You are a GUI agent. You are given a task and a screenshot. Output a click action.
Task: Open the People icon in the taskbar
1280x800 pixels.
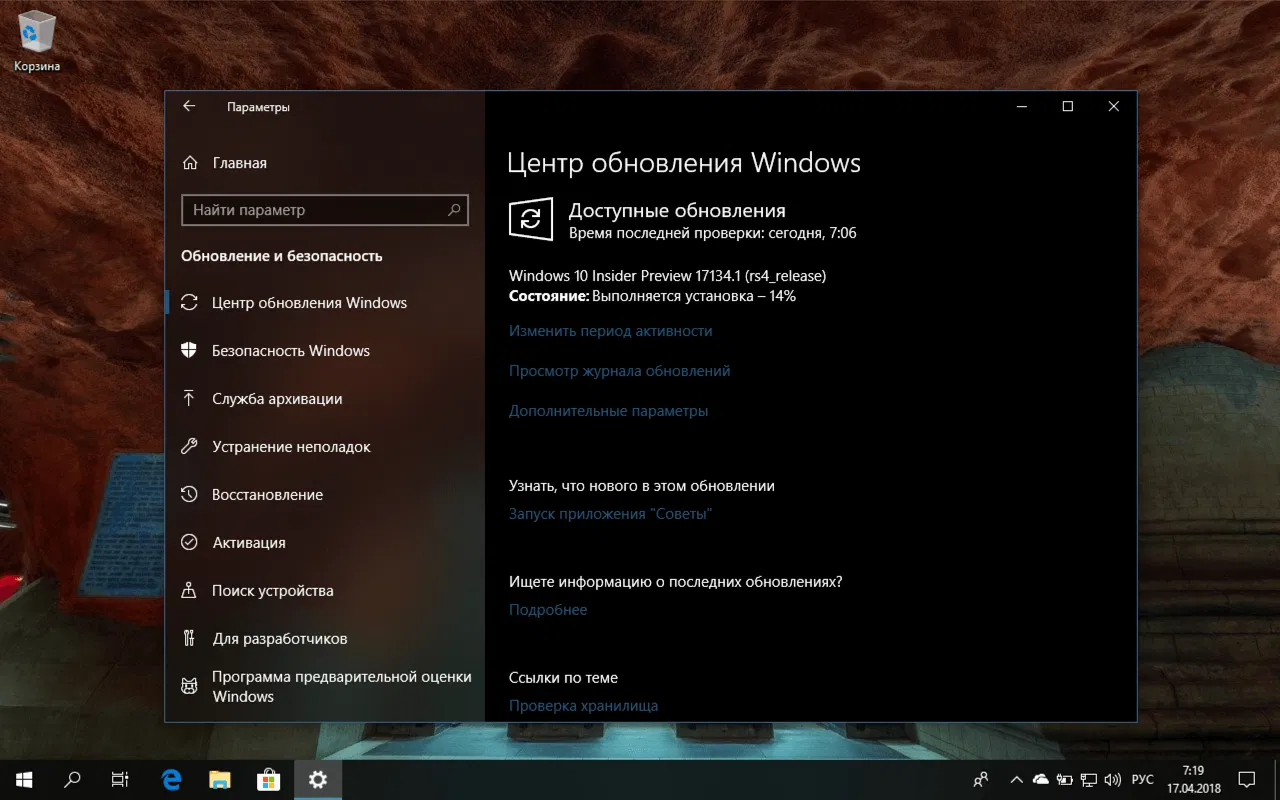[981, 779]
